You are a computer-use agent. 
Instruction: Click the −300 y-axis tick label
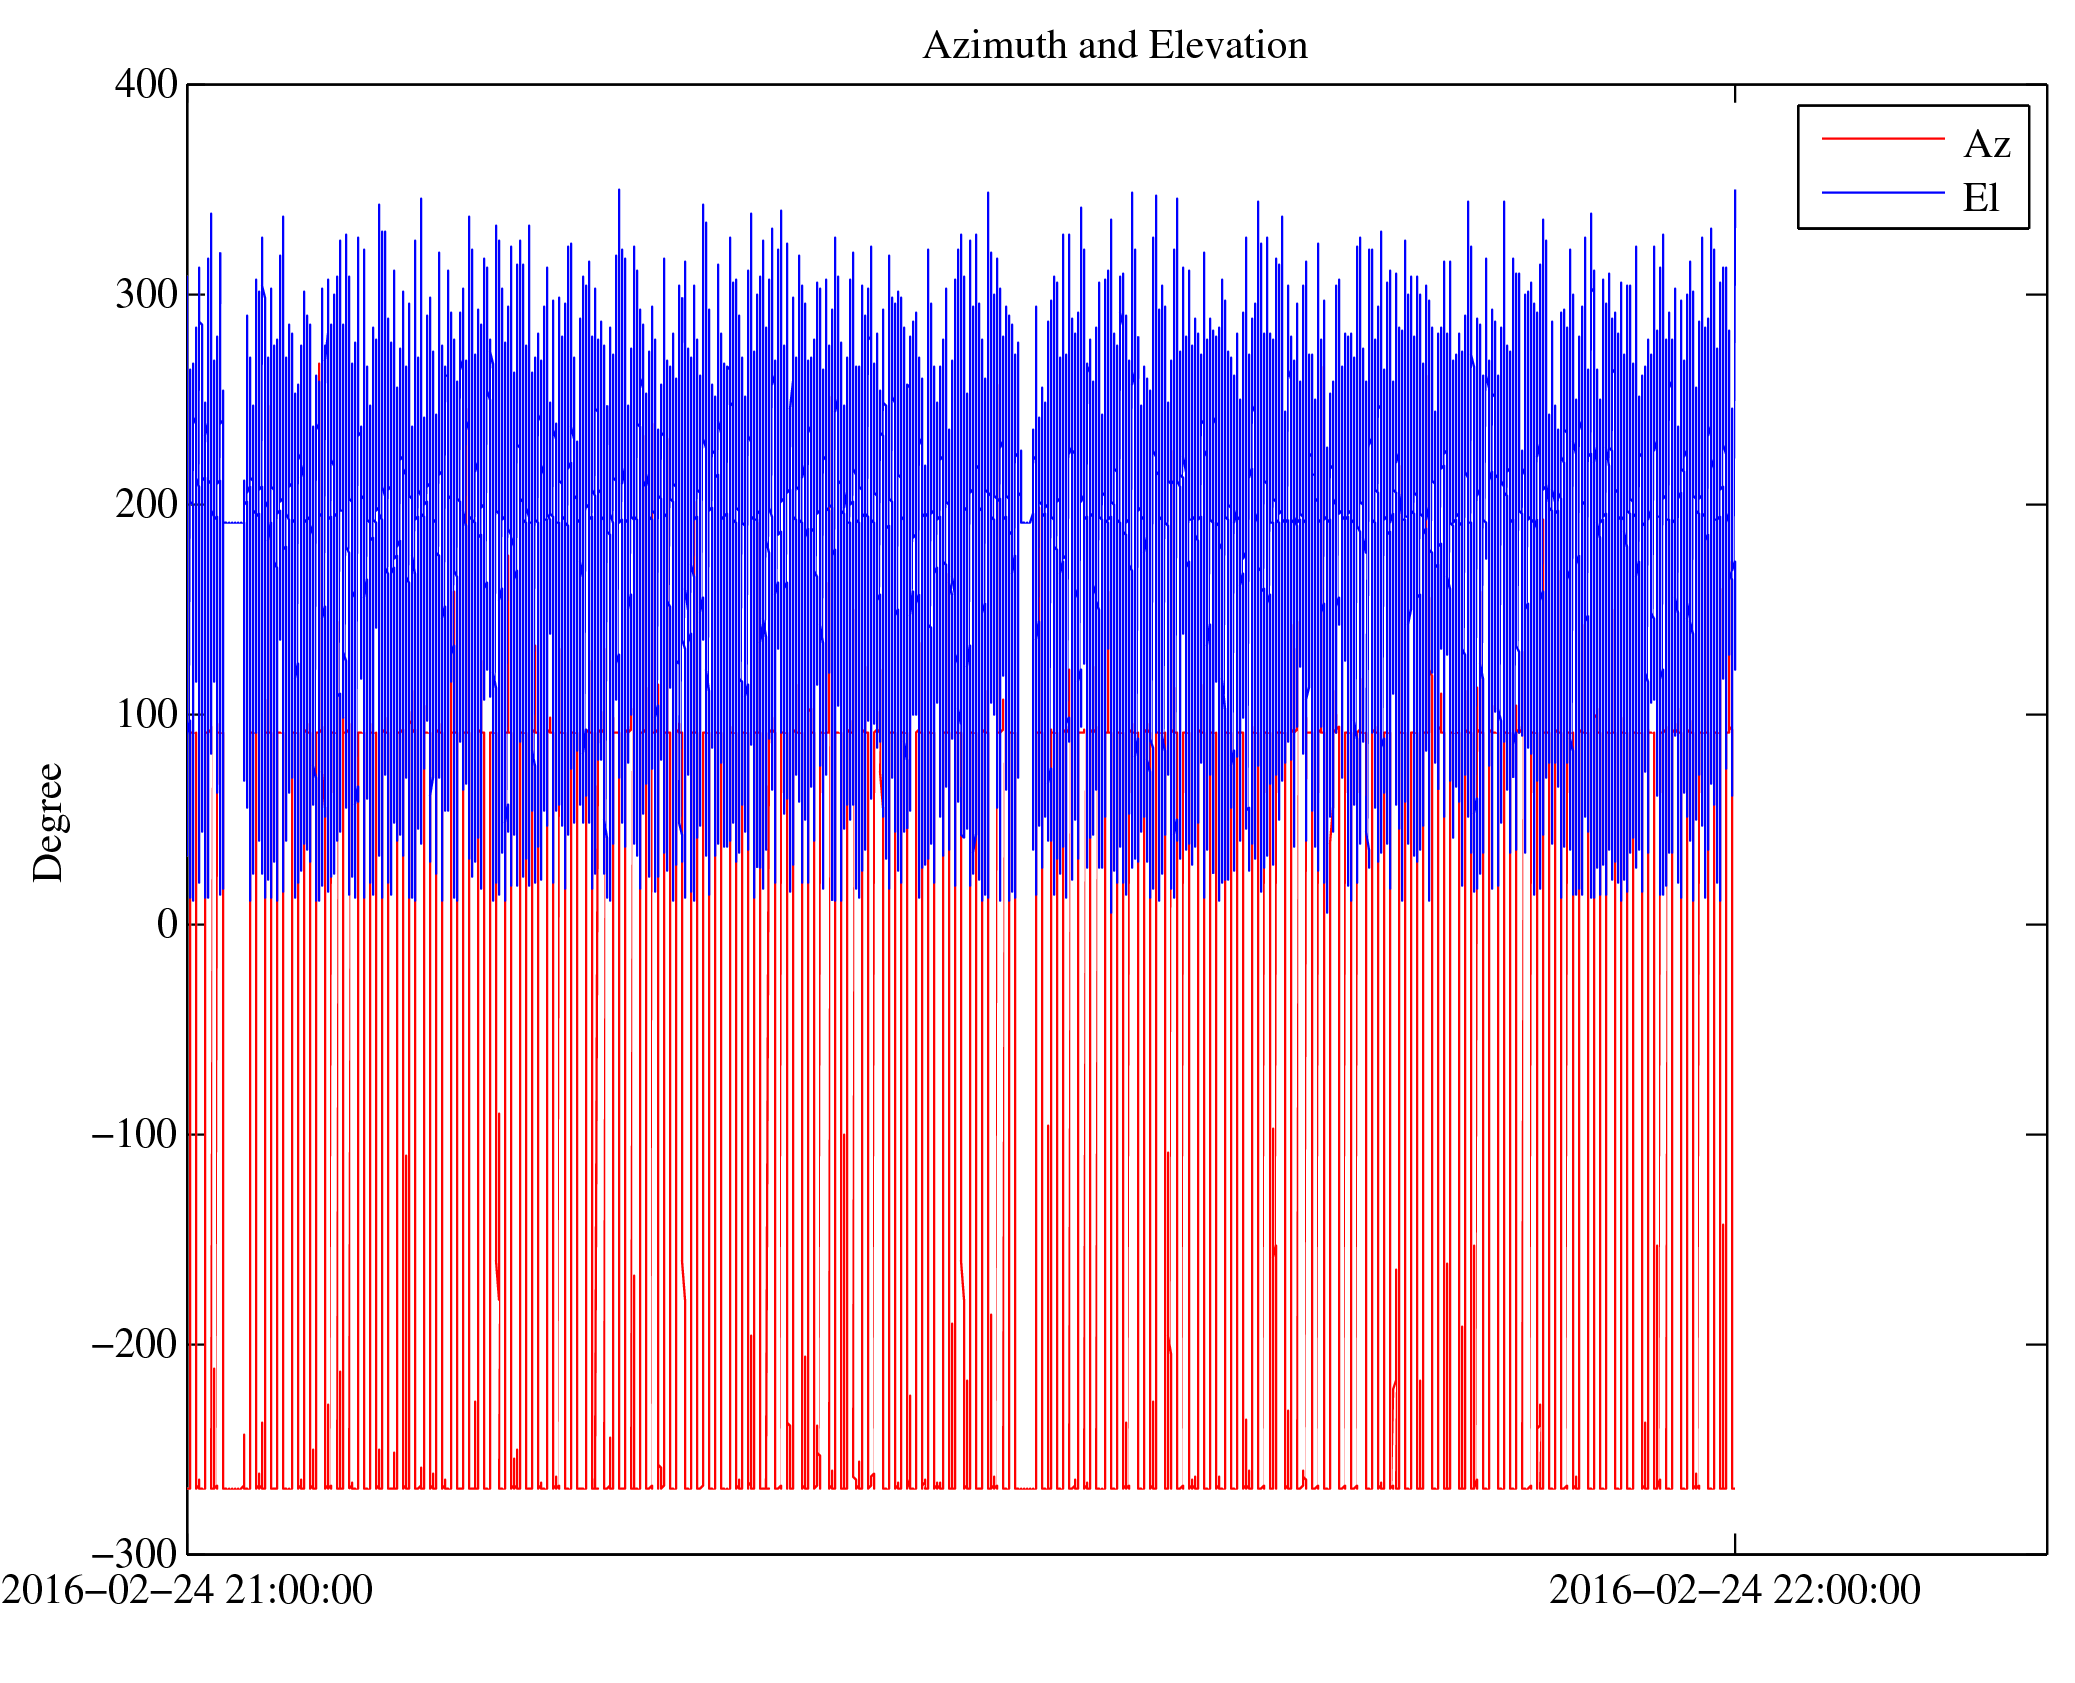(134, 1554)
